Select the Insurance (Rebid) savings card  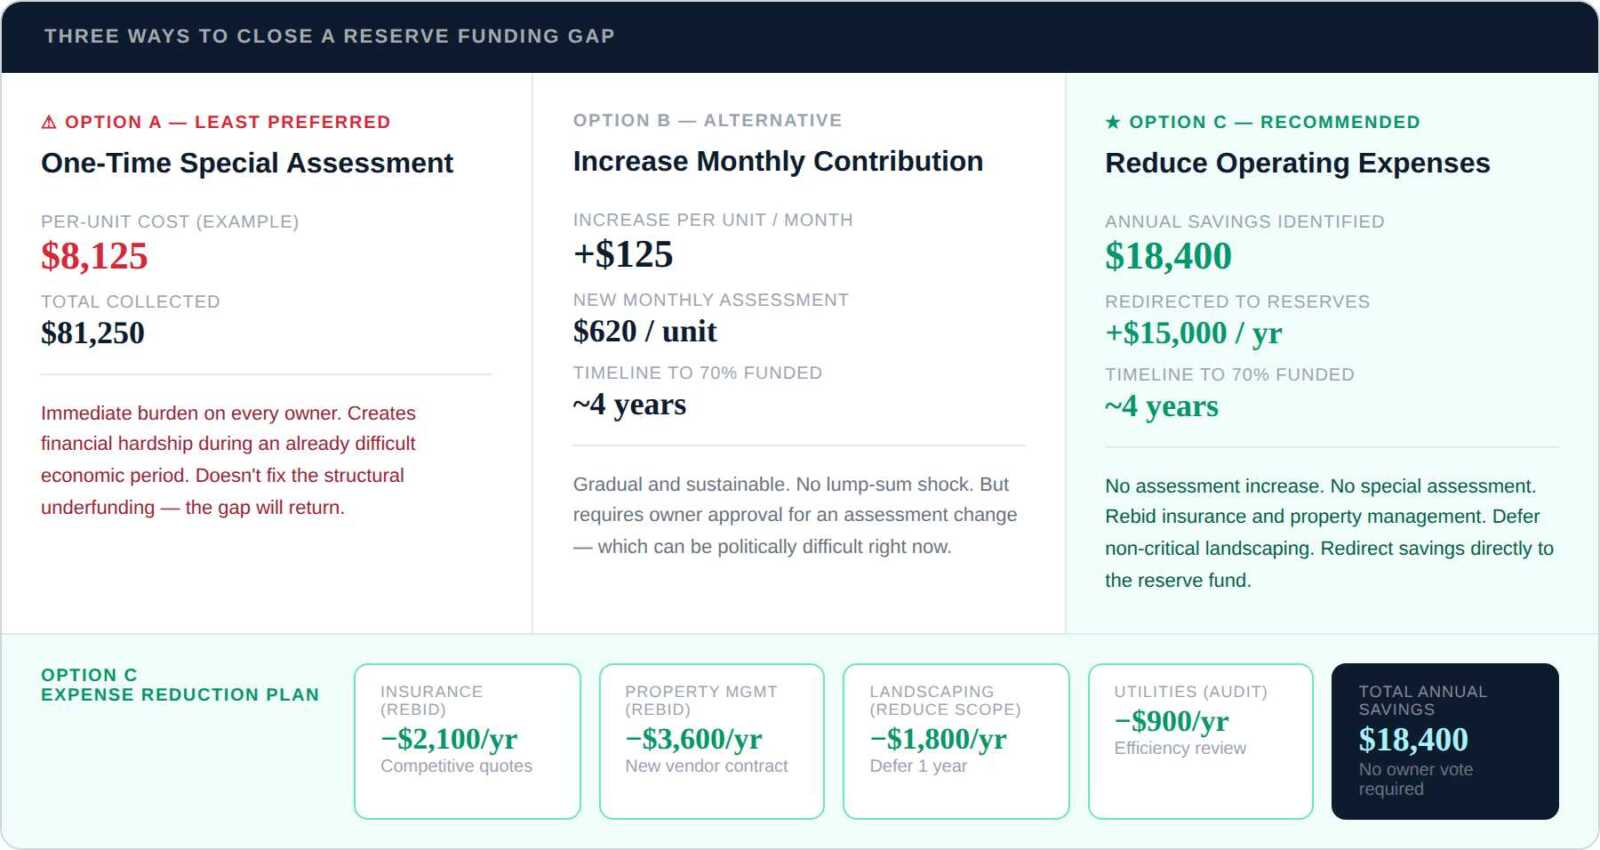coord(467,741)
